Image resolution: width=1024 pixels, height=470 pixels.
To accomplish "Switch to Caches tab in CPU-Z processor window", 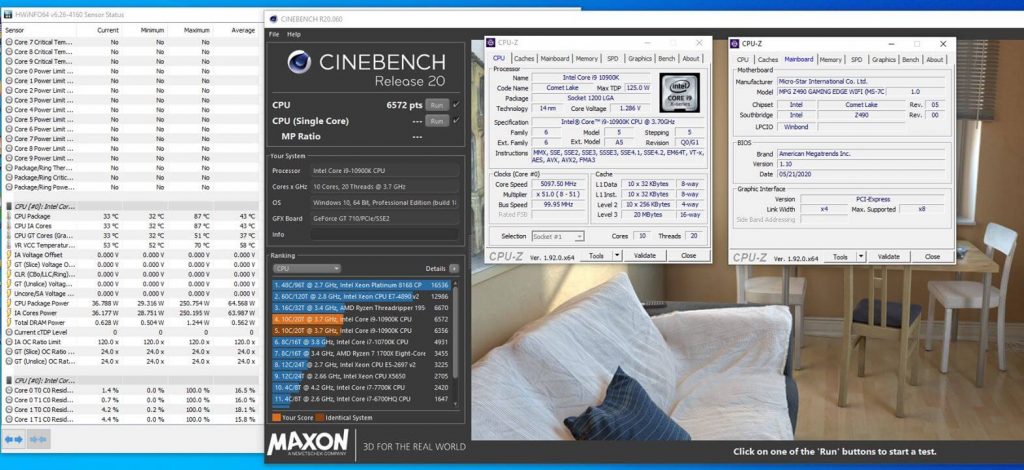I will pos(524,59).
